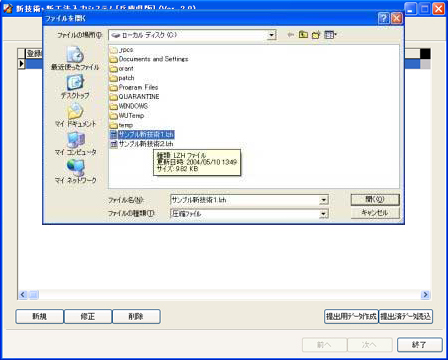This screenshot has width=448, height=360.
Task: Select the temp folder
Action: (x=121, y=125)
